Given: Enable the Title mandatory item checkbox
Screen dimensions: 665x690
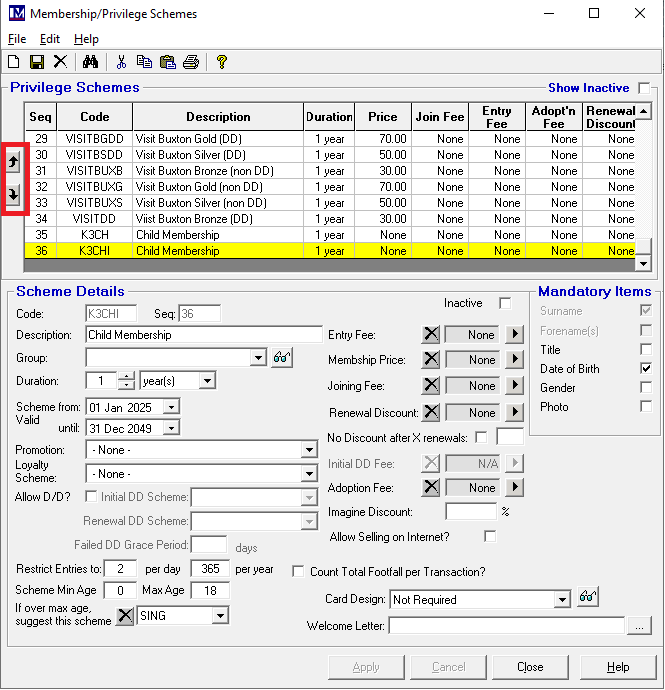Looking at the screenshot, I should 646,349.
